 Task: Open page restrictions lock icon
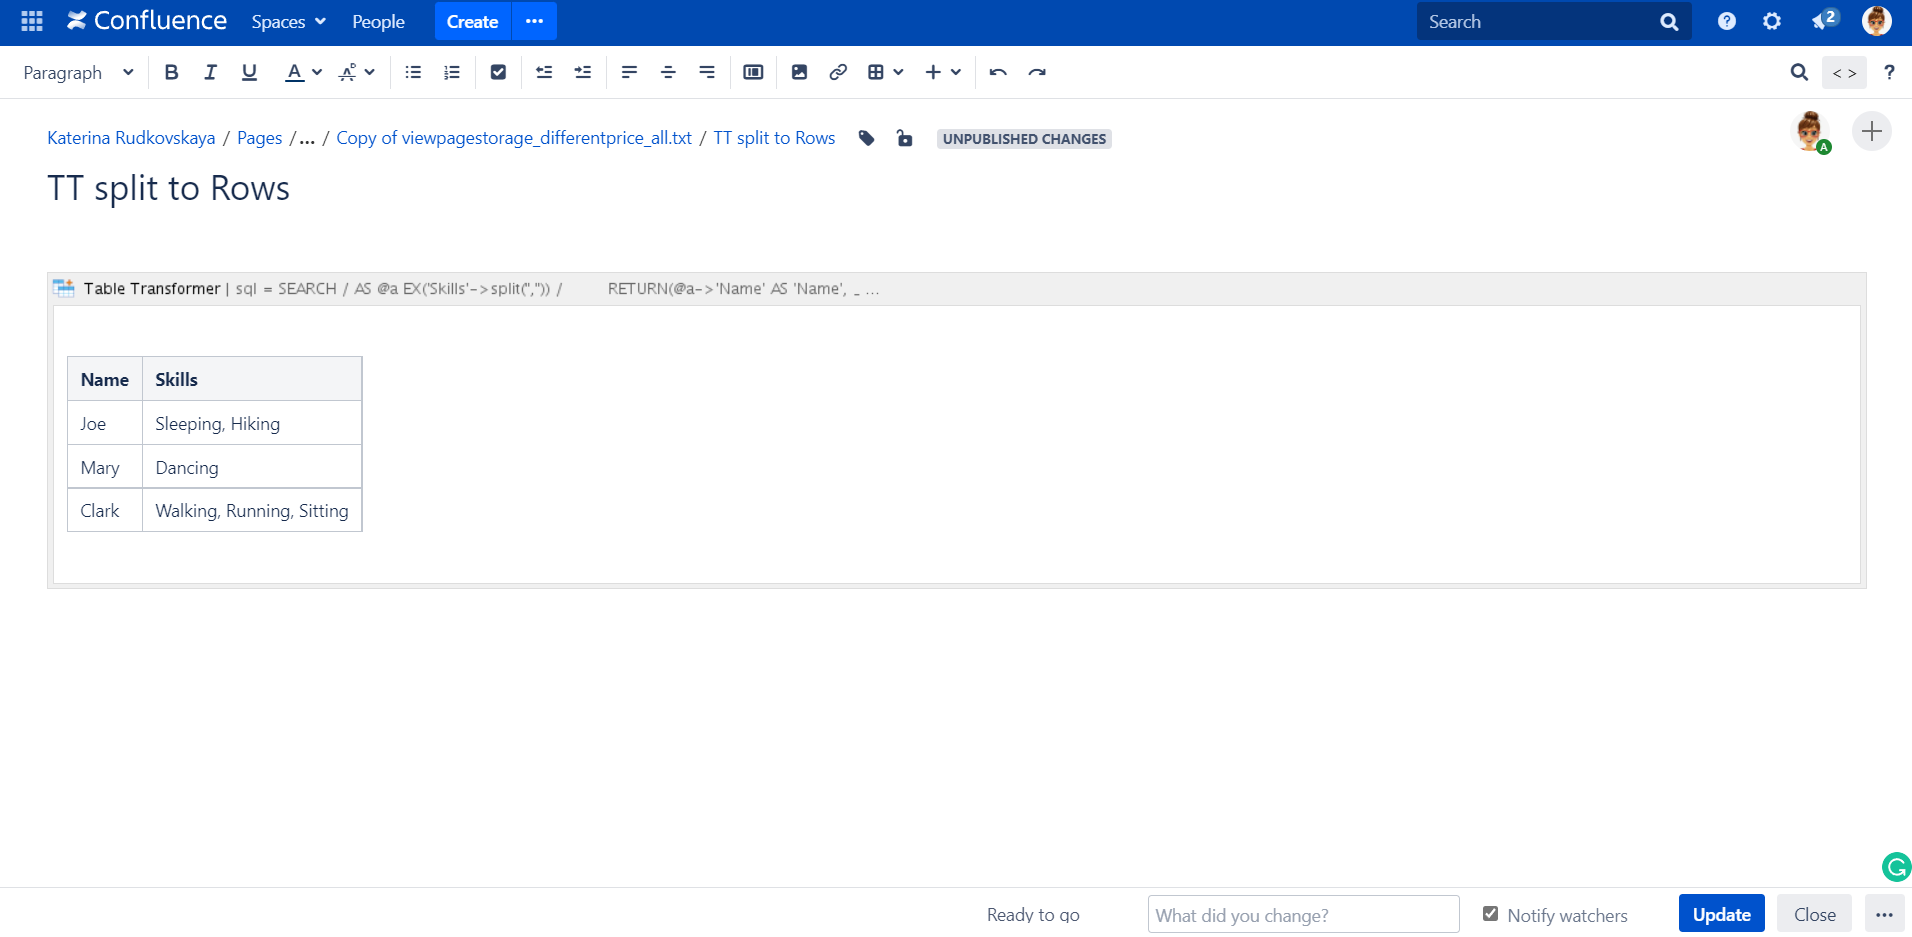(904, 139)
